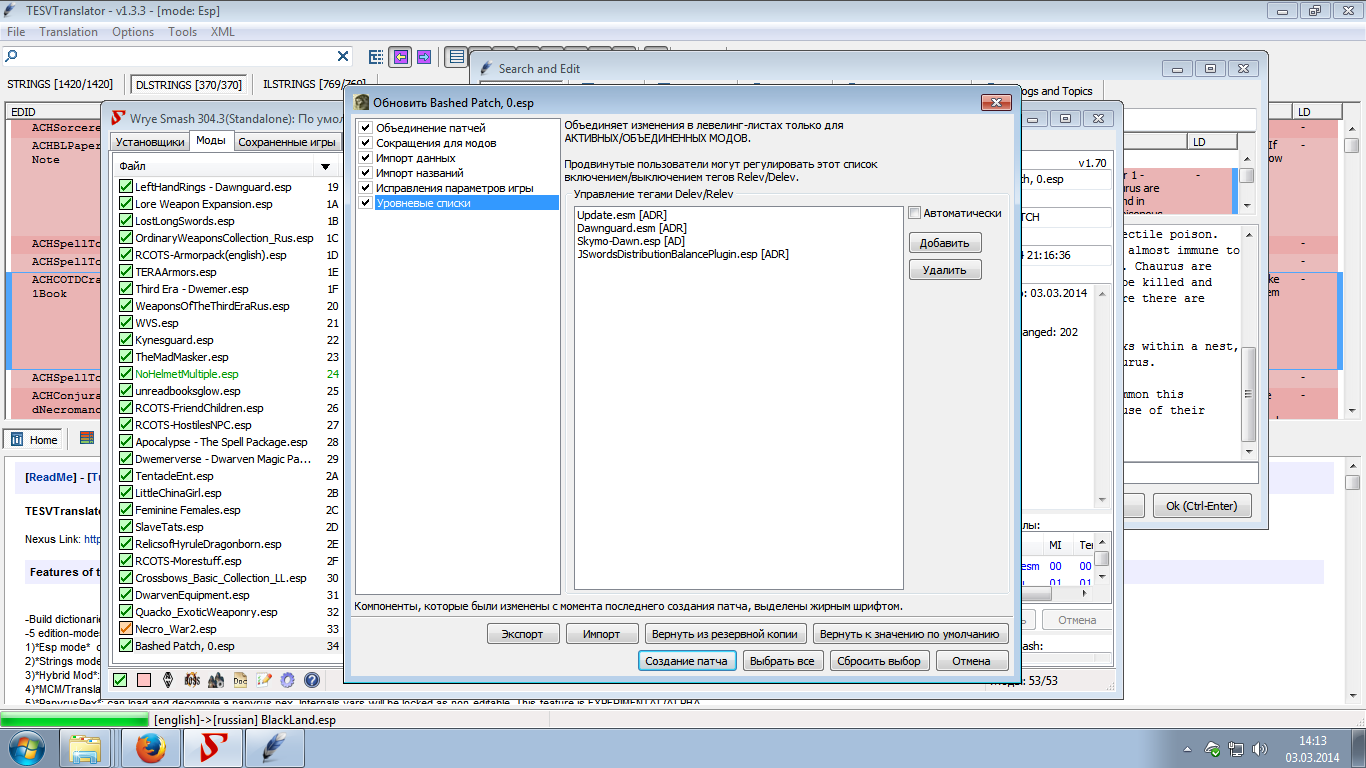This screenshot has width=1366, height=768.
Task: Click the purple right-arrow toolbar button
Action: (x=424, y=57)
